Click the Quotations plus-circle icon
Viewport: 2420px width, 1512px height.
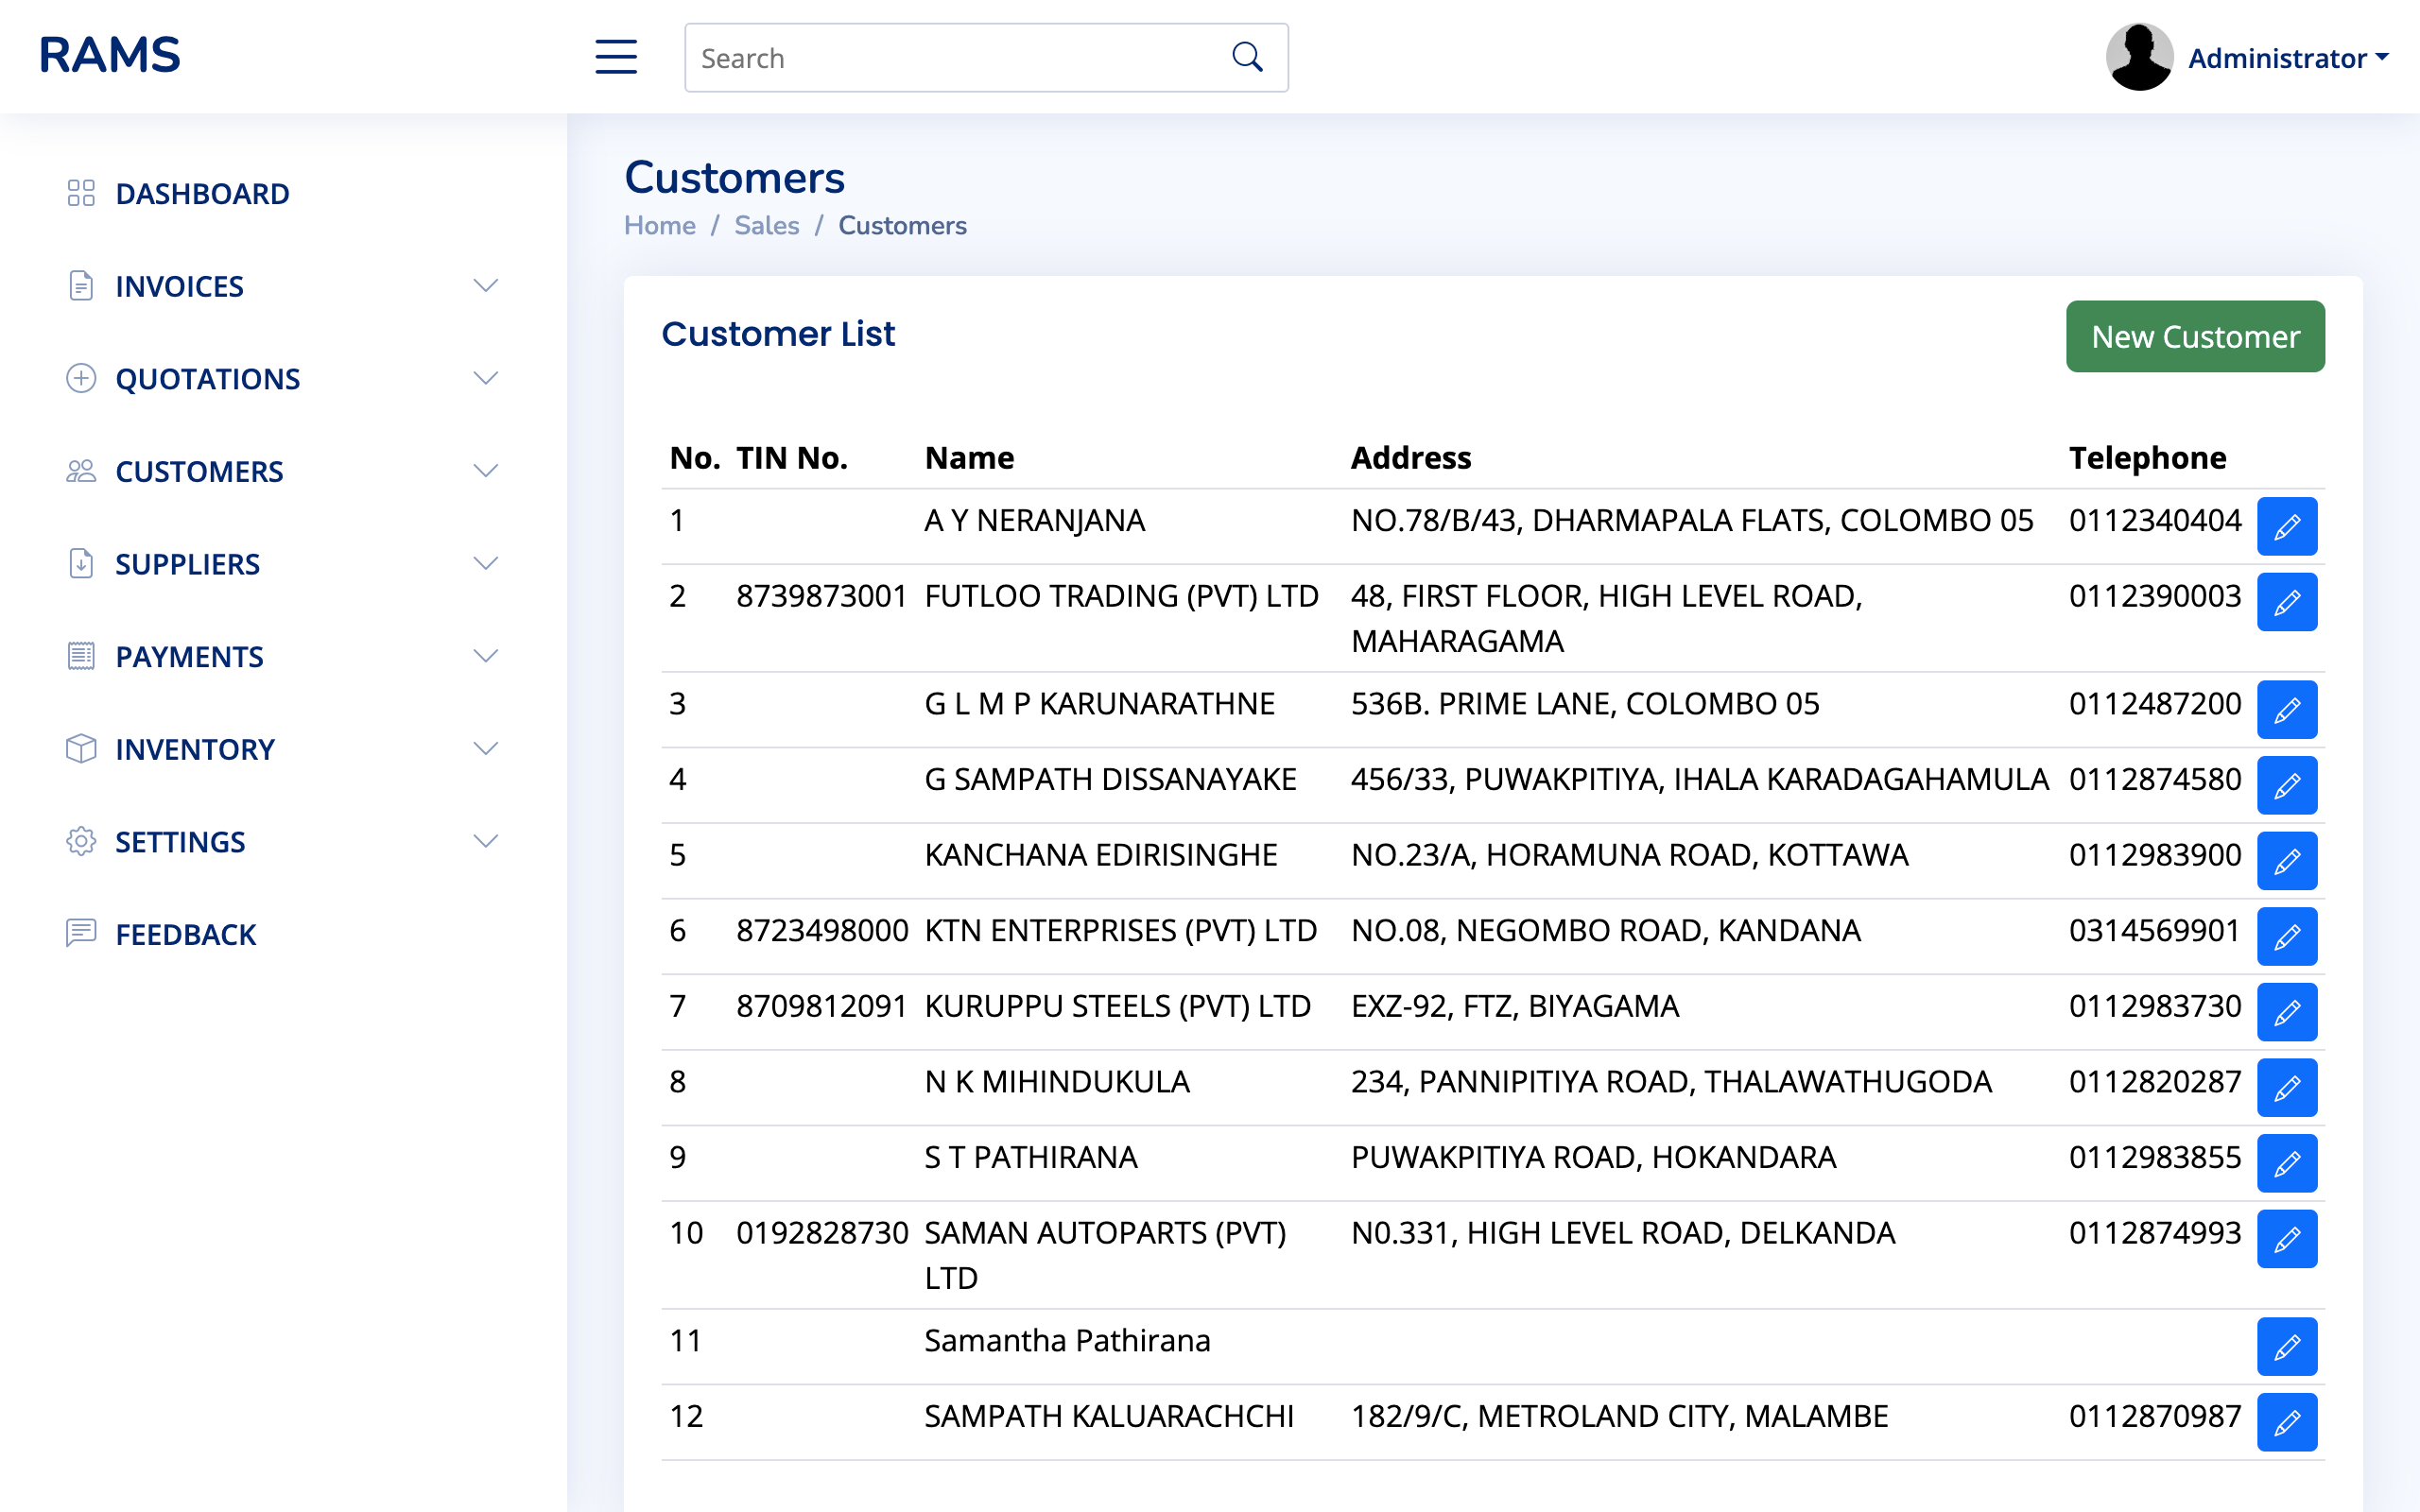[x=81, y=378]
